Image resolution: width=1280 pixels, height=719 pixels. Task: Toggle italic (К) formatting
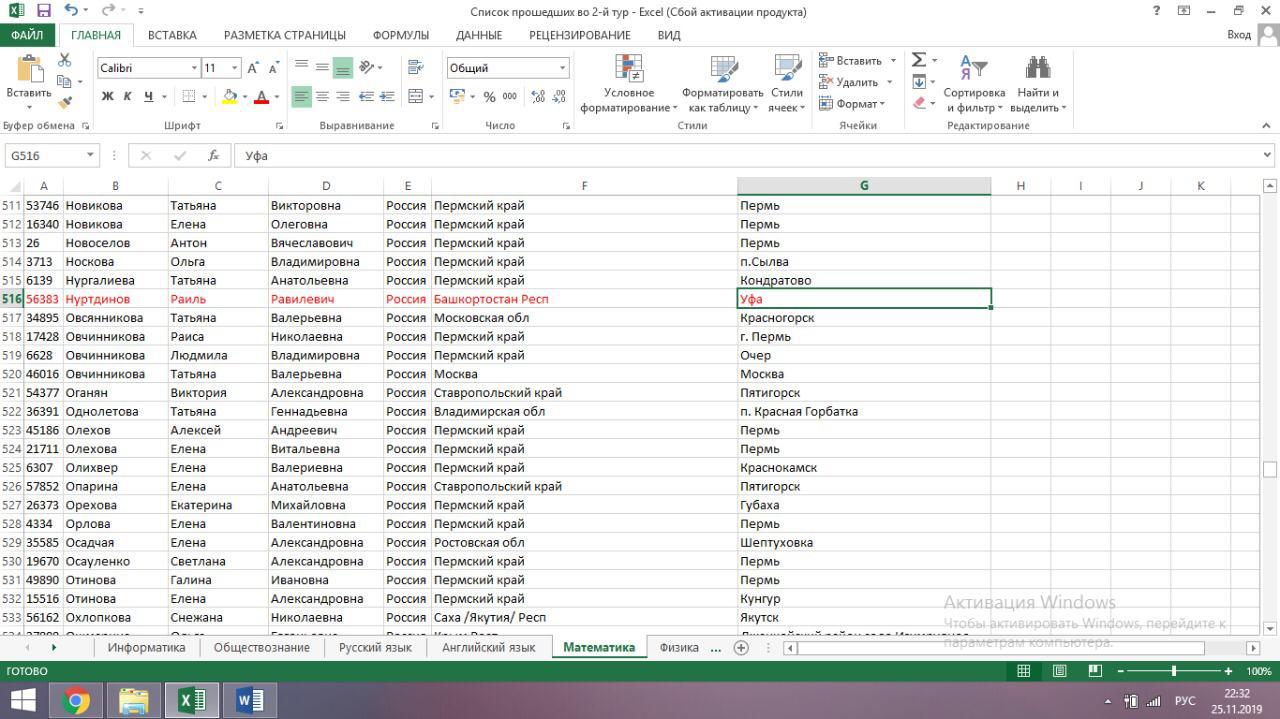[127, 97]
